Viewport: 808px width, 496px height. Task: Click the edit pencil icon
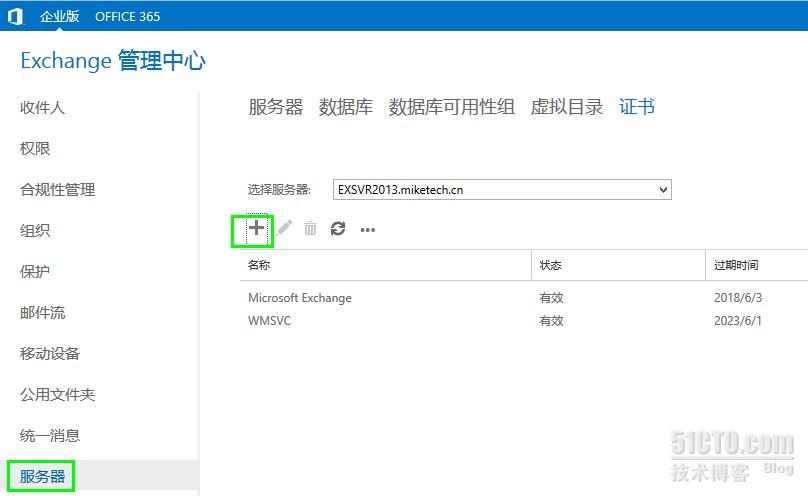click(x=284, y=227)
